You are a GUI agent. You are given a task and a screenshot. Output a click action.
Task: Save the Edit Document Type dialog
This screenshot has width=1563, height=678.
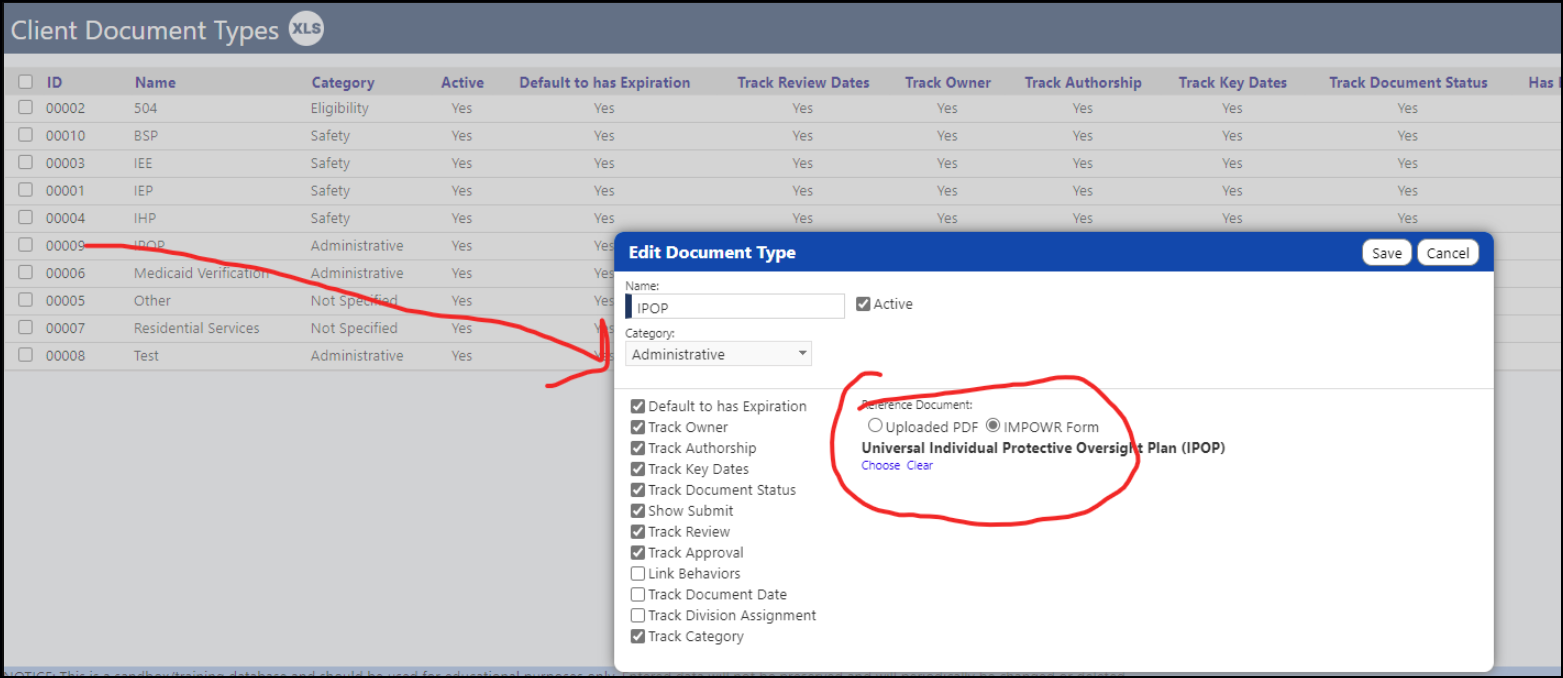pyautogui.click(x=1386, y=253)
